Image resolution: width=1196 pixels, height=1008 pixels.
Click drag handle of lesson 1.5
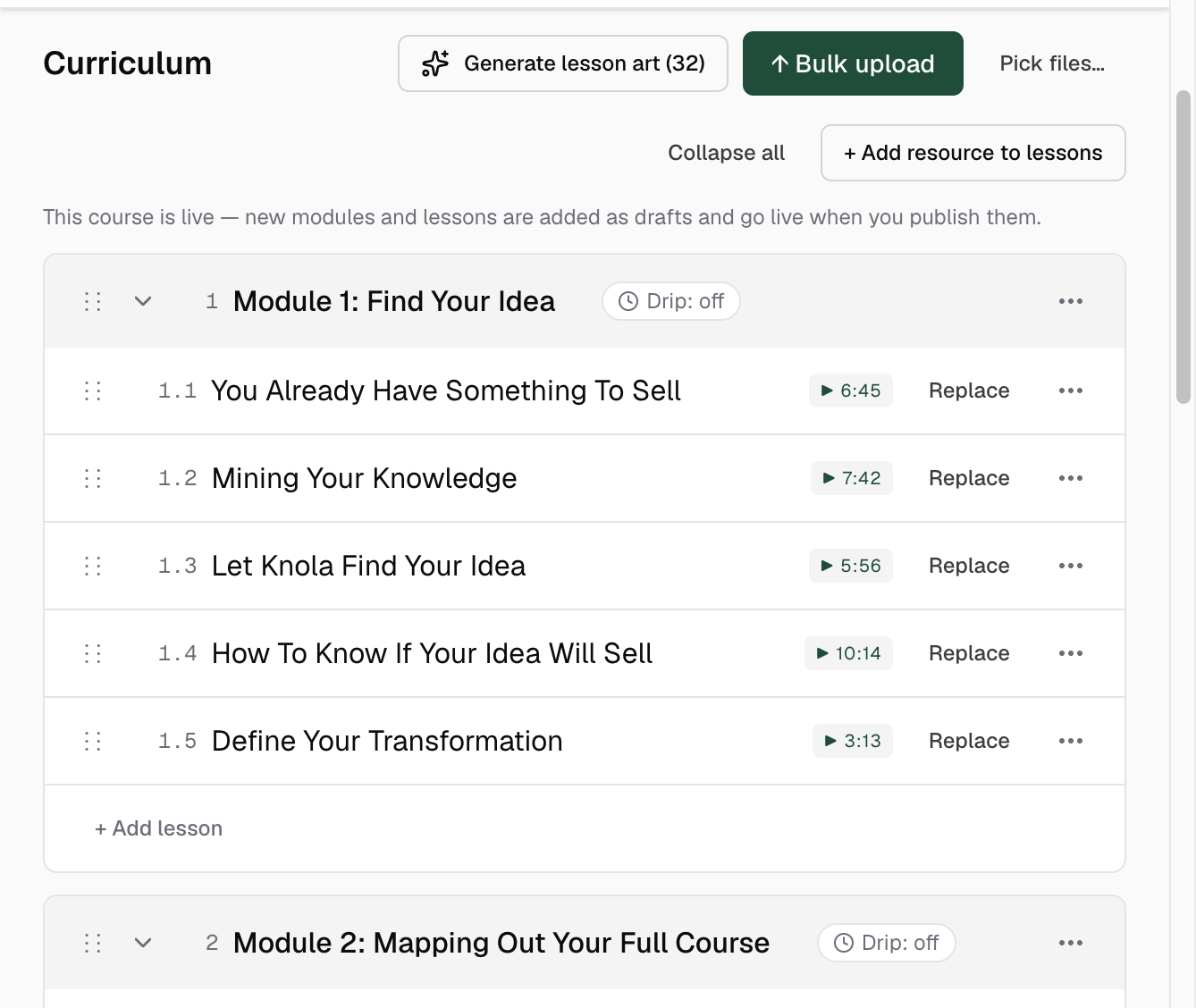point(92,741)
